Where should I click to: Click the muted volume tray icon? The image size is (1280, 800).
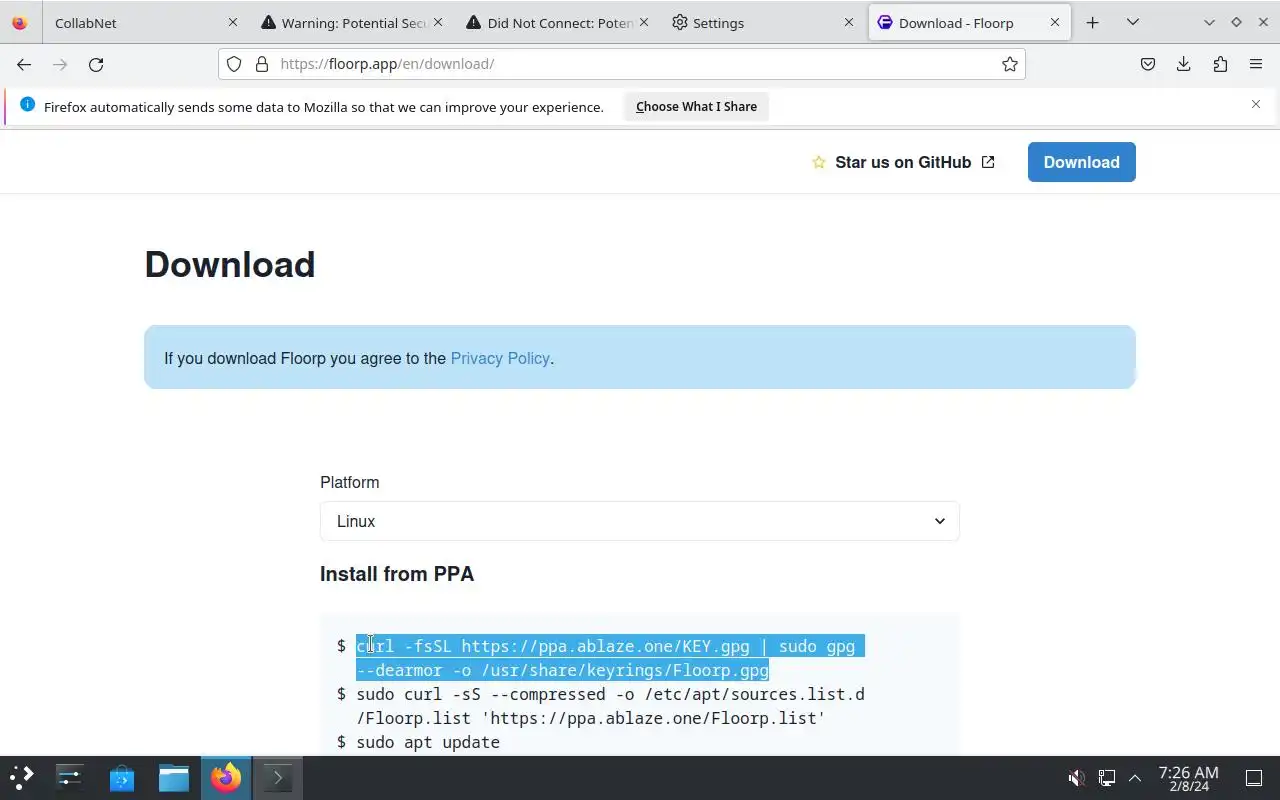[1076, 778]
